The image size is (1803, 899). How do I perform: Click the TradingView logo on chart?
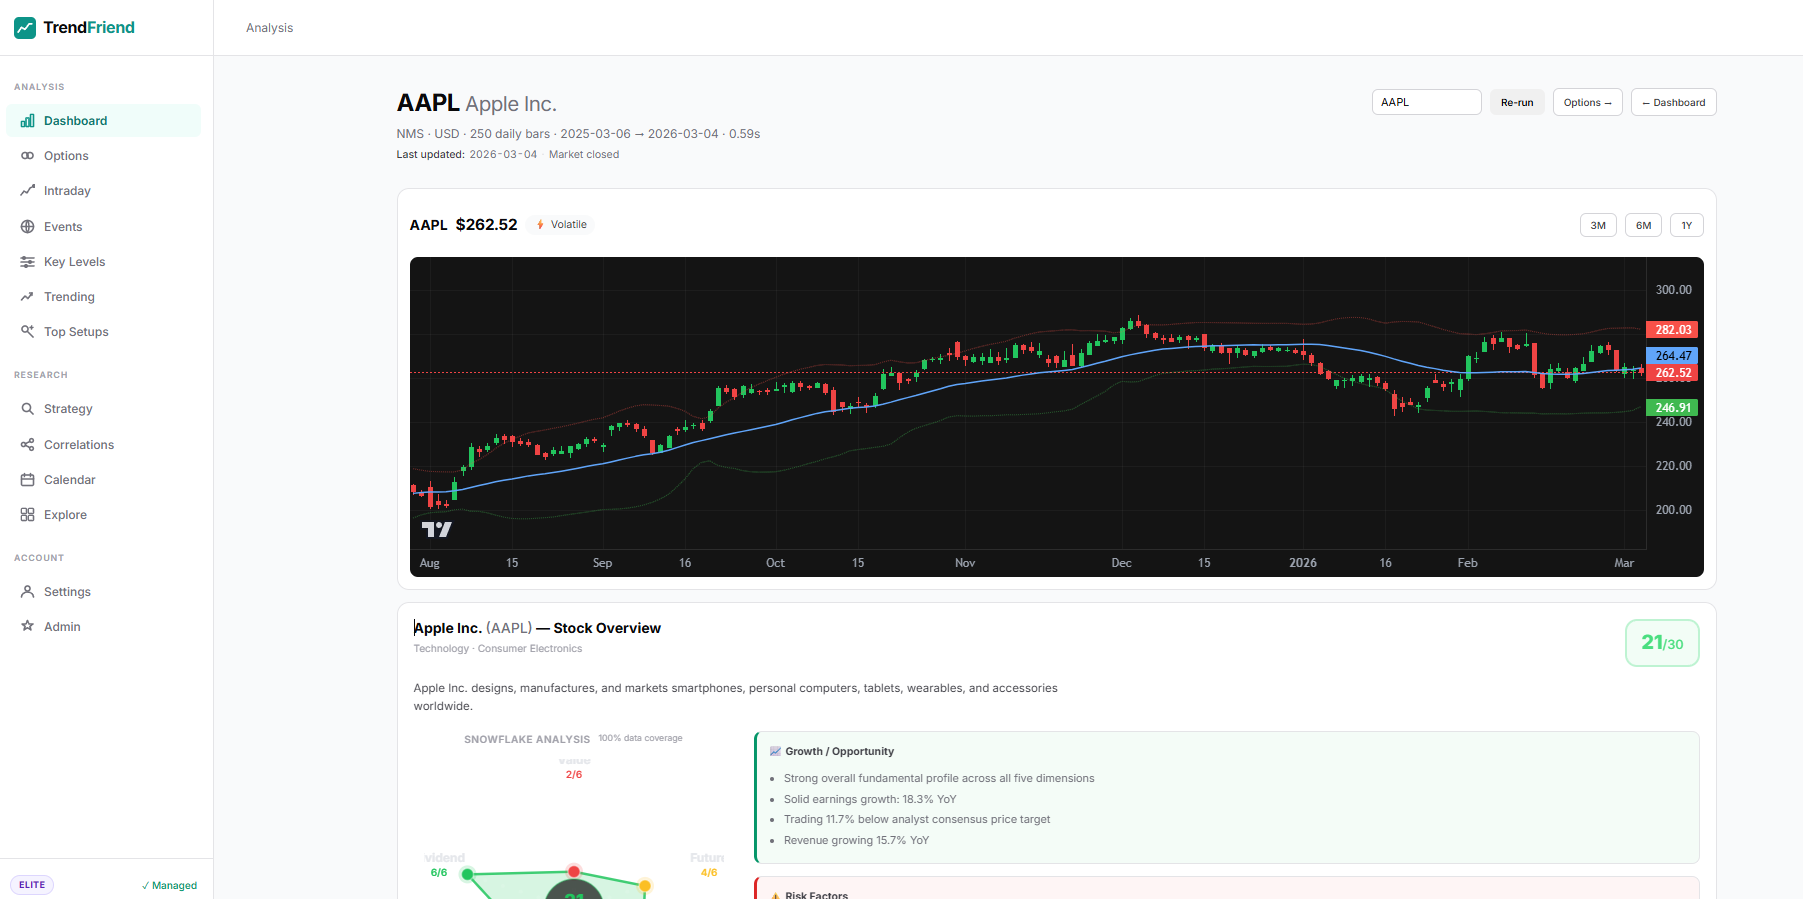tap(436, 530)
